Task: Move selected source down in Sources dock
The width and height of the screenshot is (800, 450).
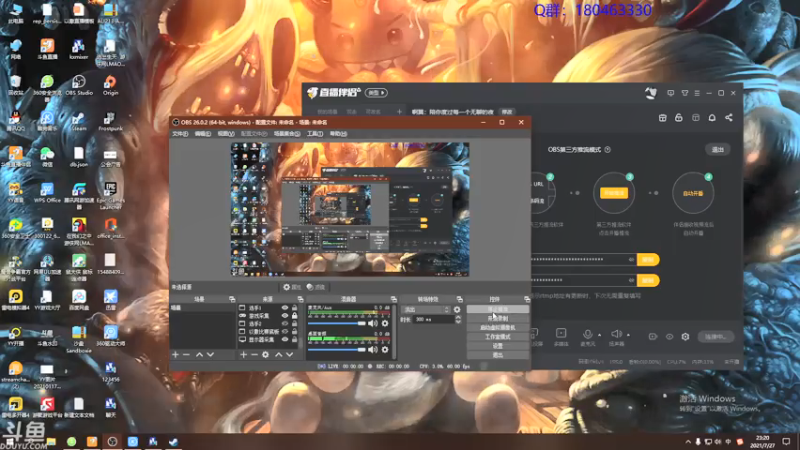Action: tap(289, 355)
